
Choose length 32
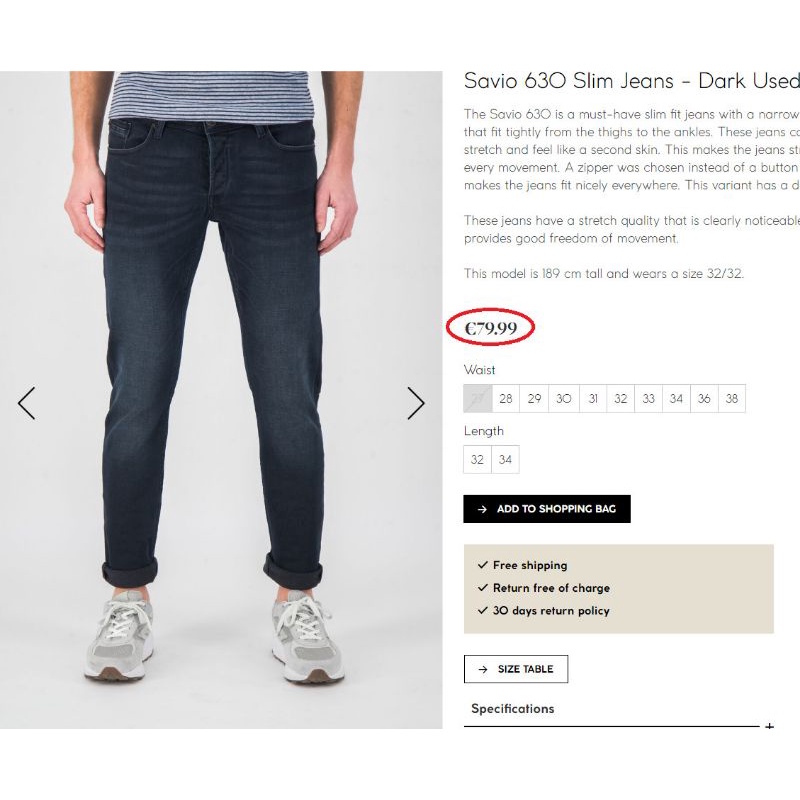pos(477,460)
